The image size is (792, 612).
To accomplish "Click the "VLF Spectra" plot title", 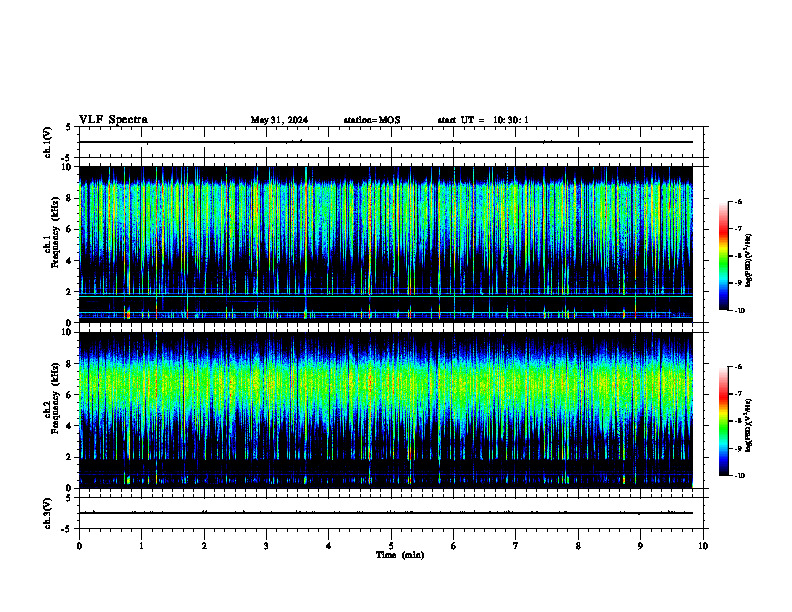I will (x=113, y=120).
